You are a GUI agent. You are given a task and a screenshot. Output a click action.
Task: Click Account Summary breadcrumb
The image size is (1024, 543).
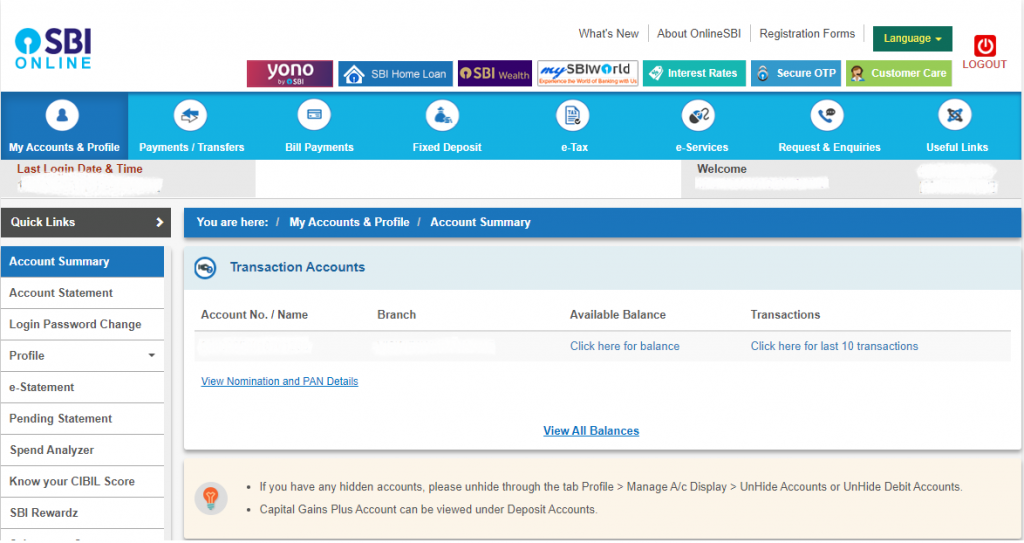coord(480,222)
